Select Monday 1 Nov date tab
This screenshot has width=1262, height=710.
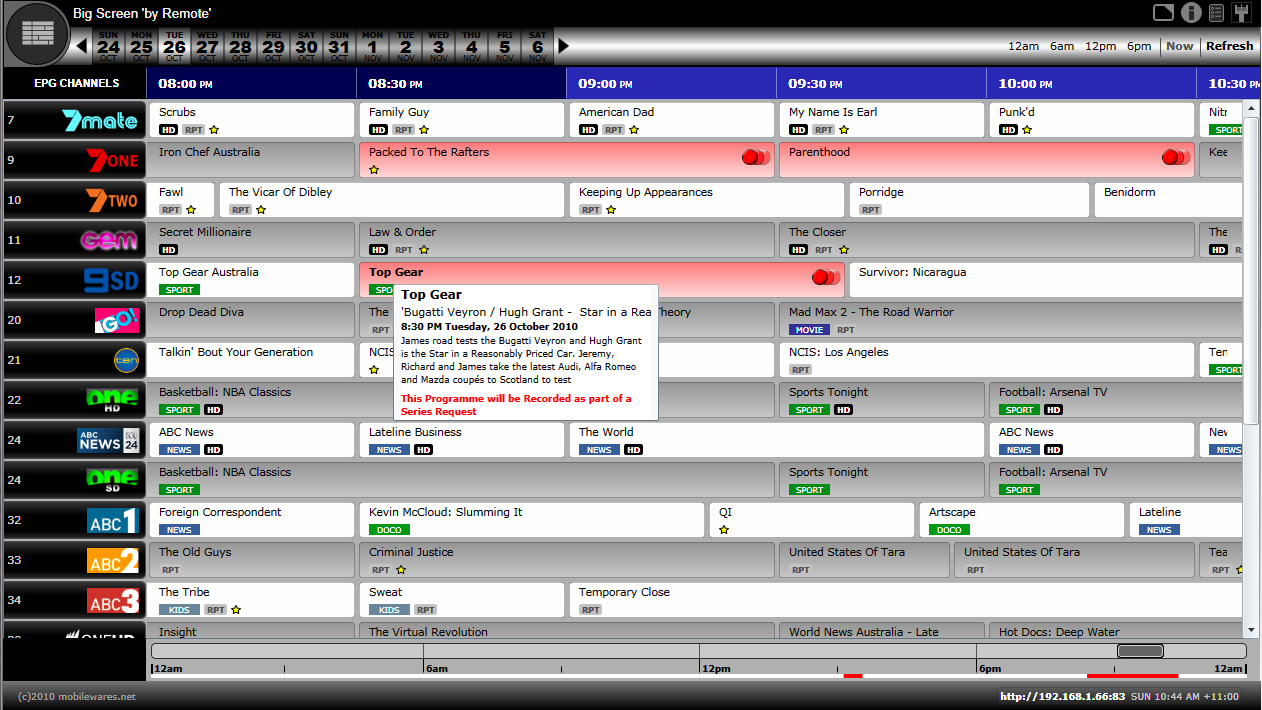point(372,46)
